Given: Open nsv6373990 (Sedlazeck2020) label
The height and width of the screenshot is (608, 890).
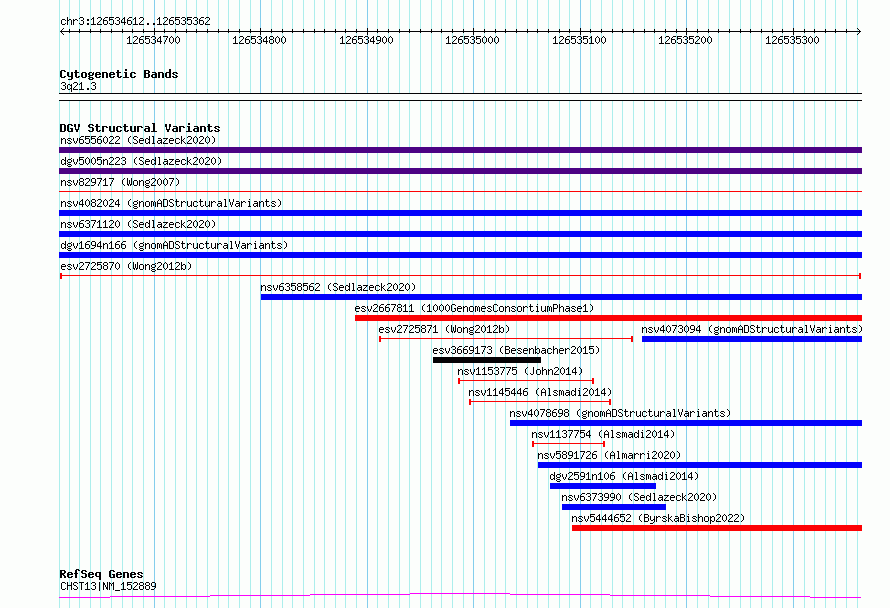Looking at the screenshot, I should [x=639, y=497].
